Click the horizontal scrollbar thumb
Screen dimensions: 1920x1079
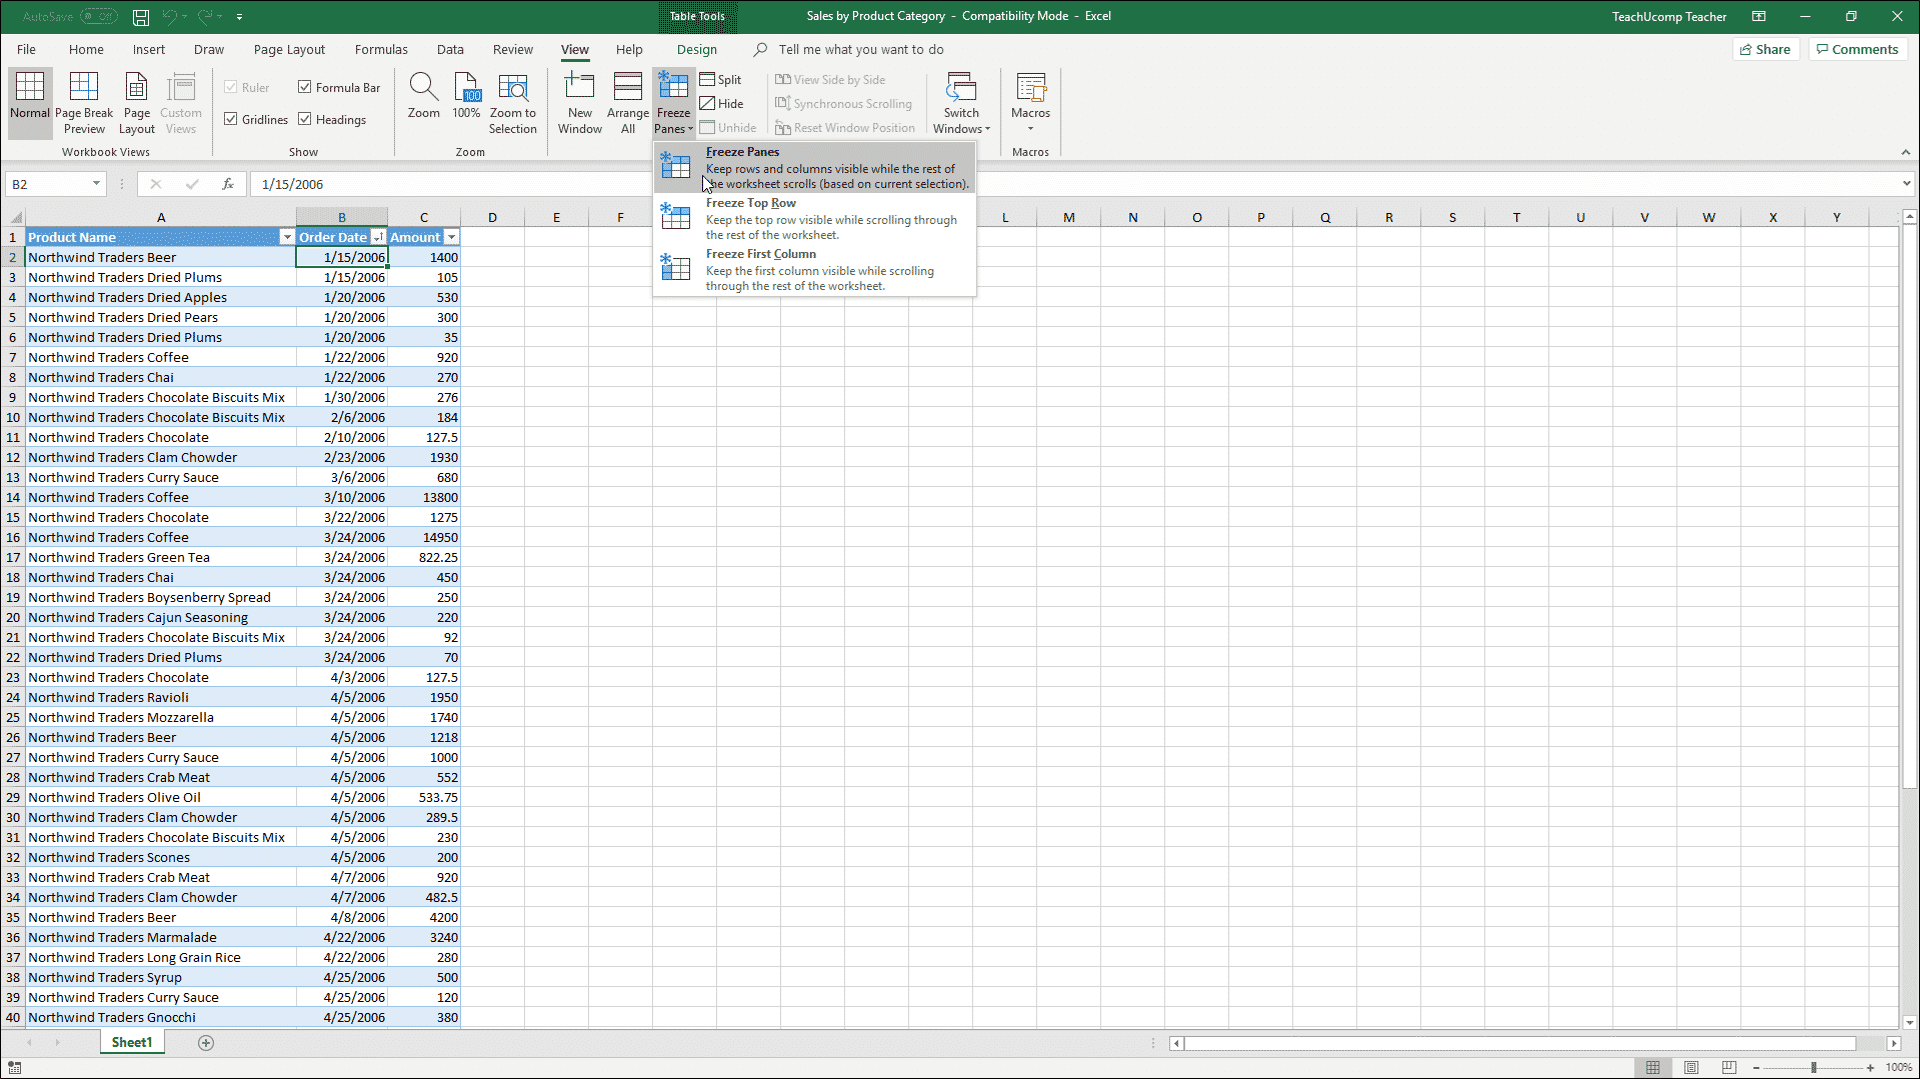pos(1520,1043)
